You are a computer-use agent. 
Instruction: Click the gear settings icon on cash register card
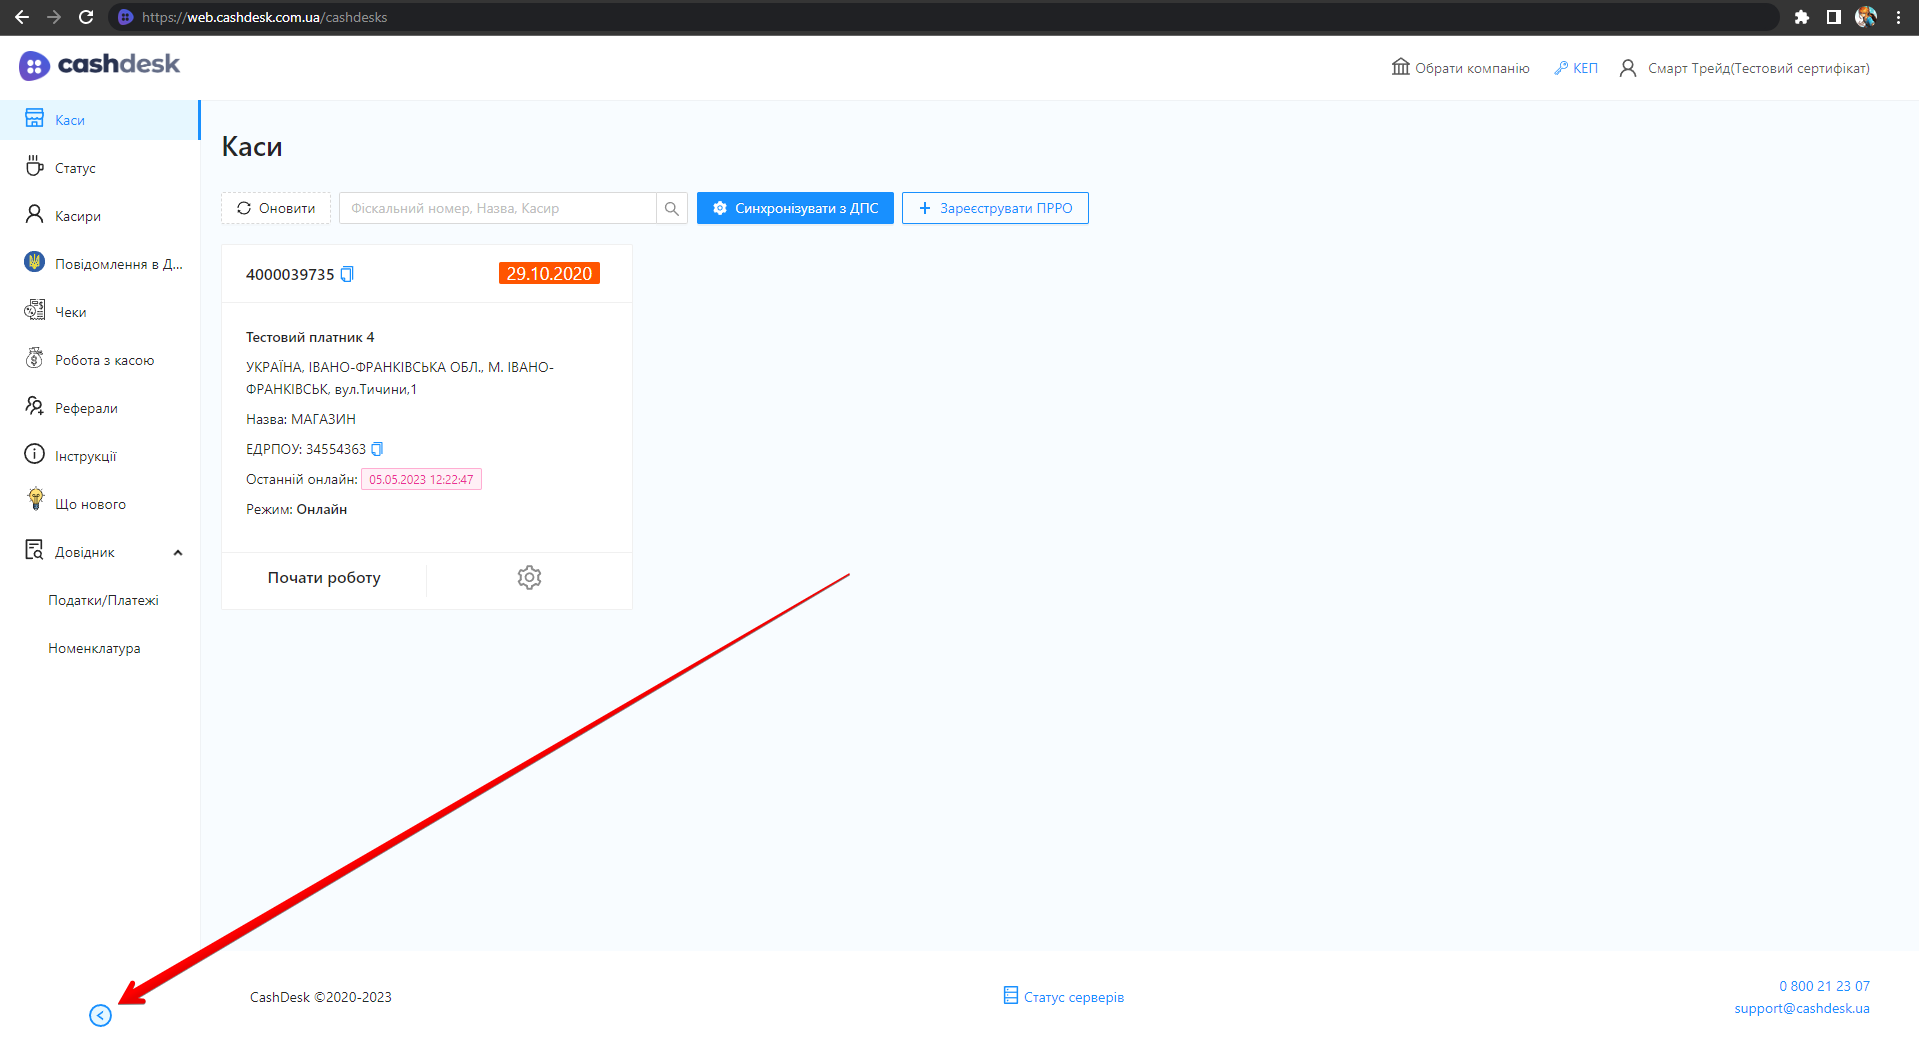529,578
